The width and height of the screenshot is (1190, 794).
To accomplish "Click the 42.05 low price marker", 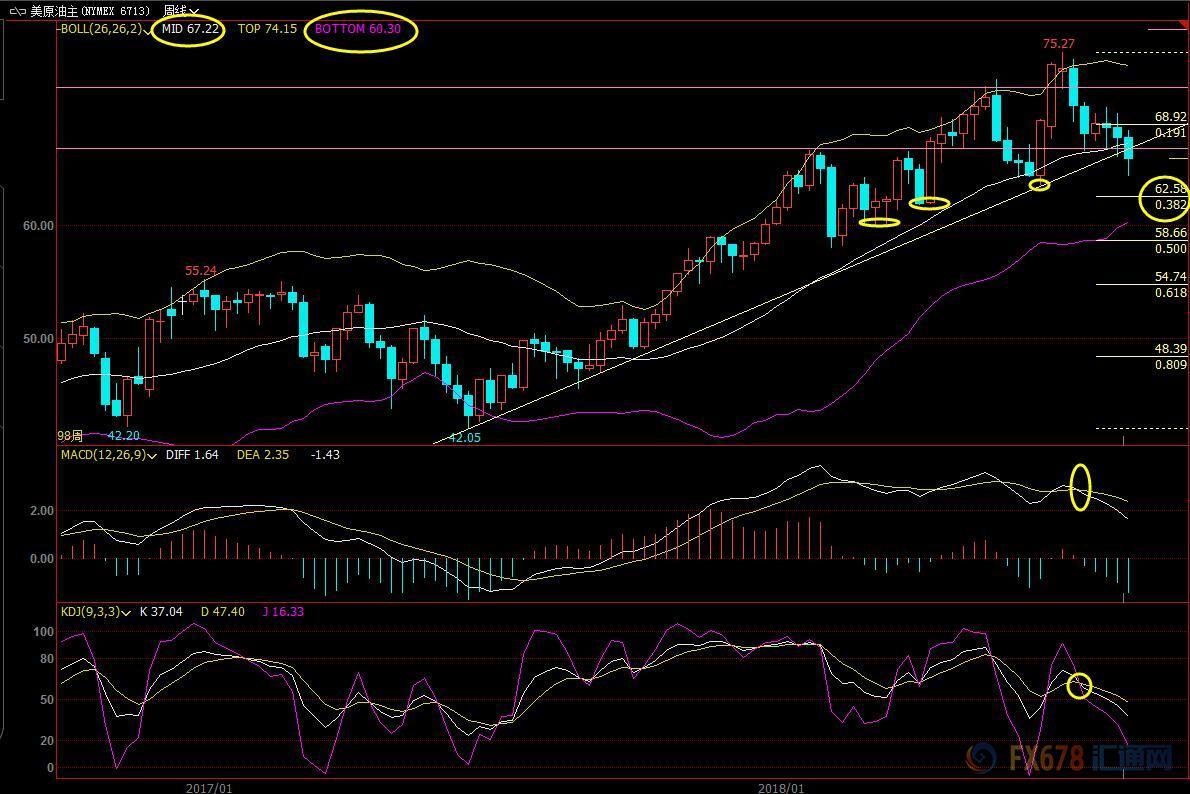I will click(464, 438).
